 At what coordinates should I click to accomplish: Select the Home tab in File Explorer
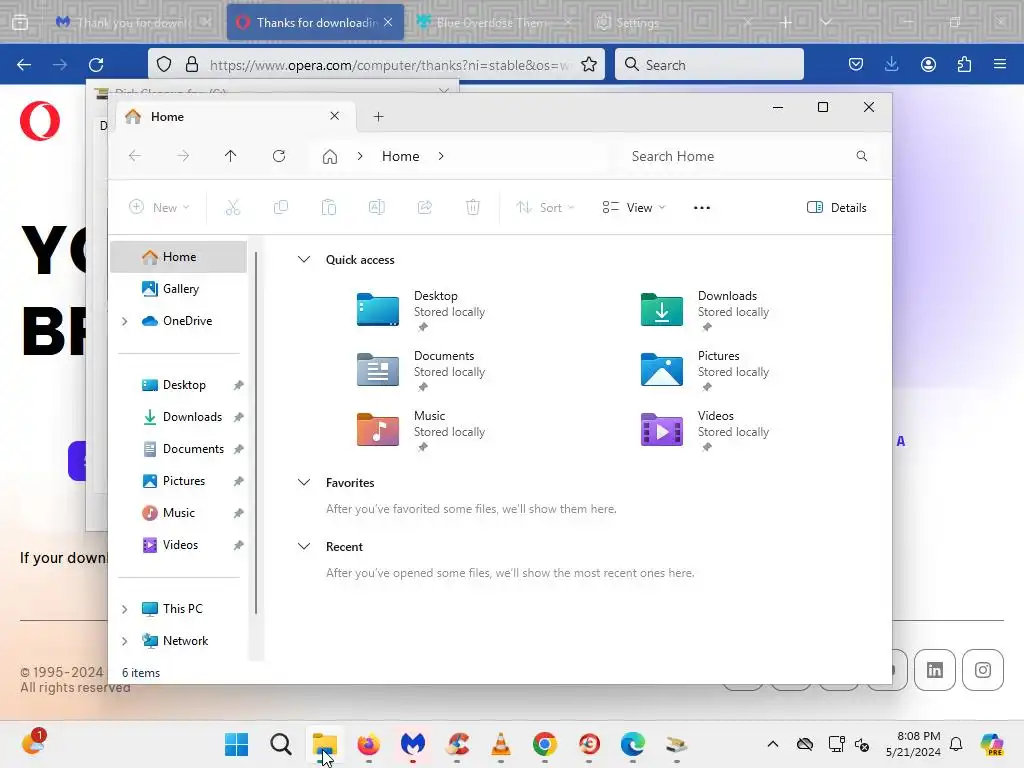tap(235, 117)
